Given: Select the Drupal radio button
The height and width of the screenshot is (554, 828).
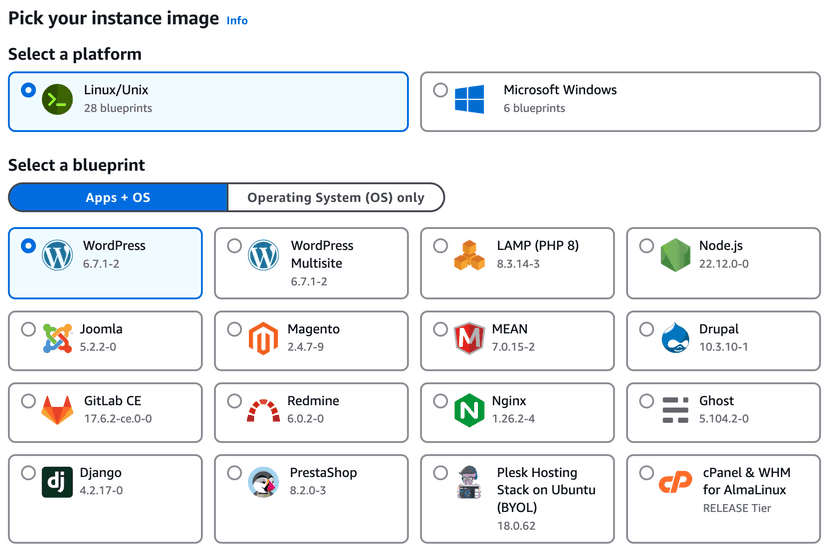Looking at the screenshot, I should (646, 330).
